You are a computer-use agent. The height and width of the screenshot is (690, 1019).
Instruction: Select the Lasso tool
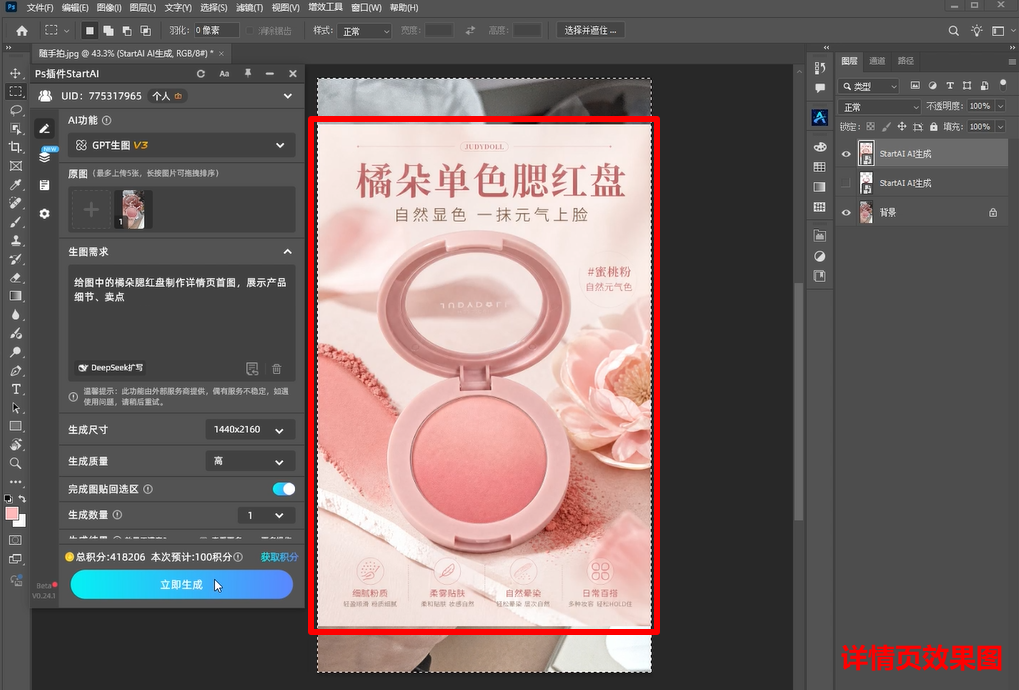point(16,110)
